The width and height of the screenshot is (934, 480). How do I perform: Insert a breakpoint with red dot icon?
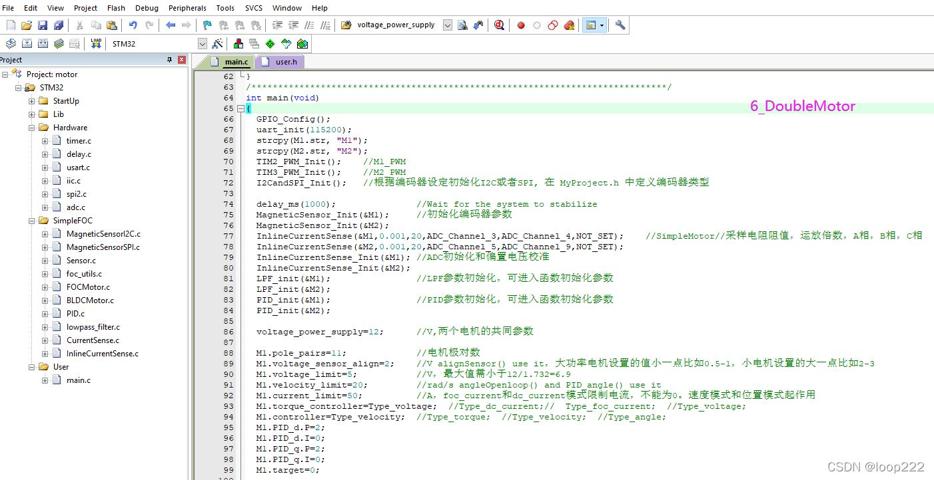pos(521,26)
